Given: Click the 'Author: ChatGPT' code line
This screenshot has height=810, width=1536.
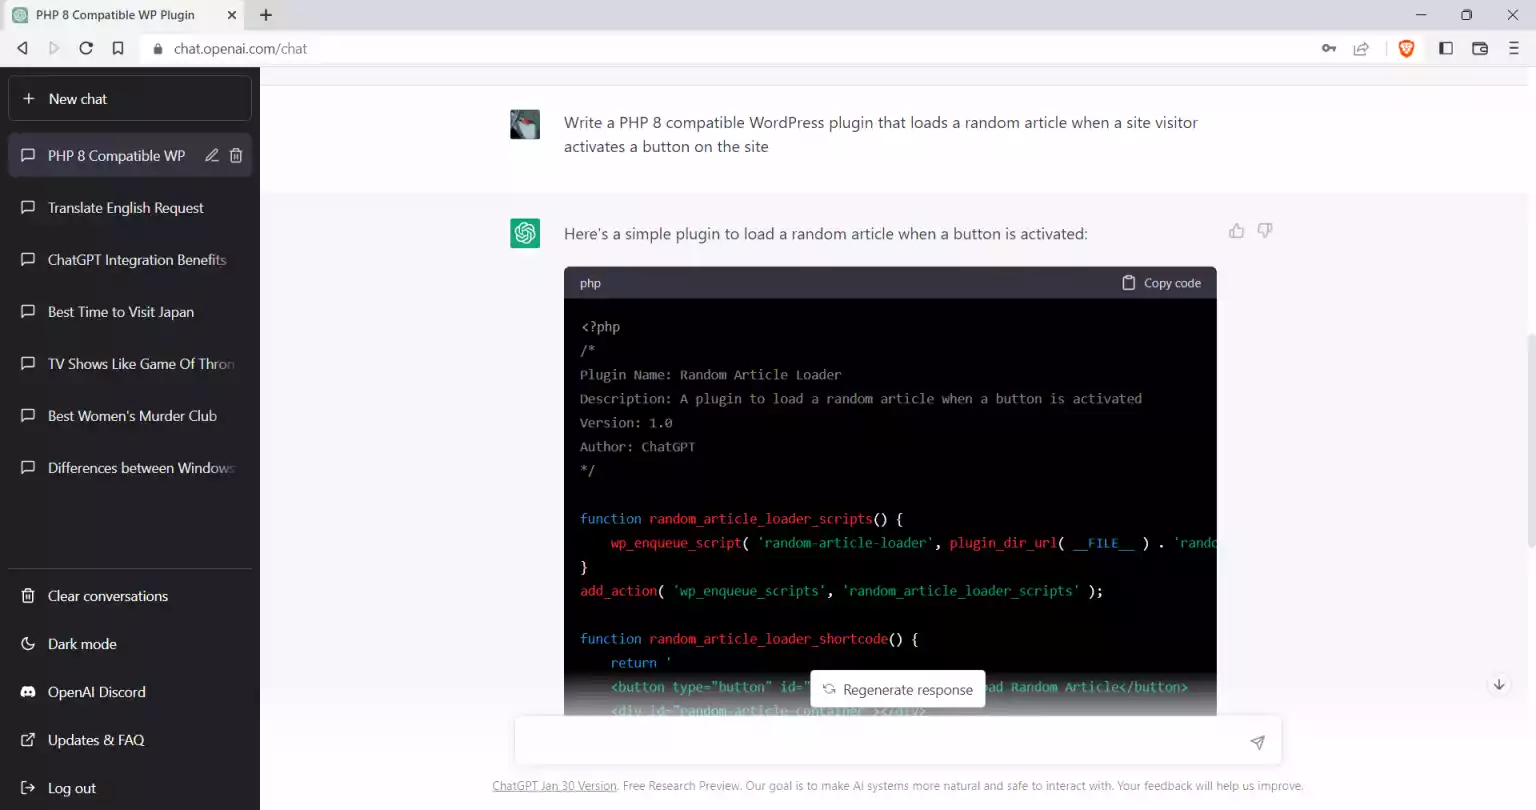Looking at the screenshot, I should (x=637, y=447).
